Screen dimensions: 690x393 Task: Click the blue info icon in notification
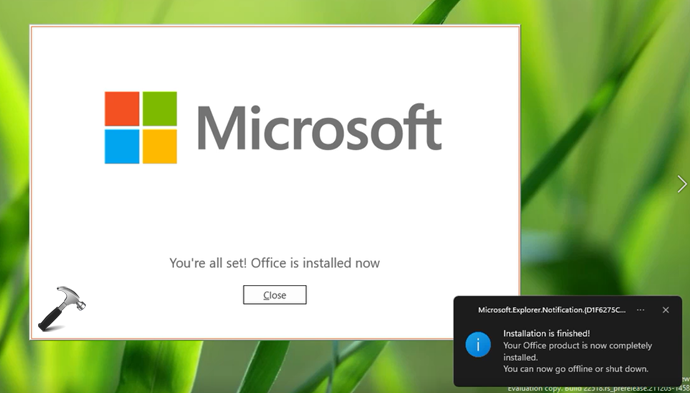click(x=478, y=344)
